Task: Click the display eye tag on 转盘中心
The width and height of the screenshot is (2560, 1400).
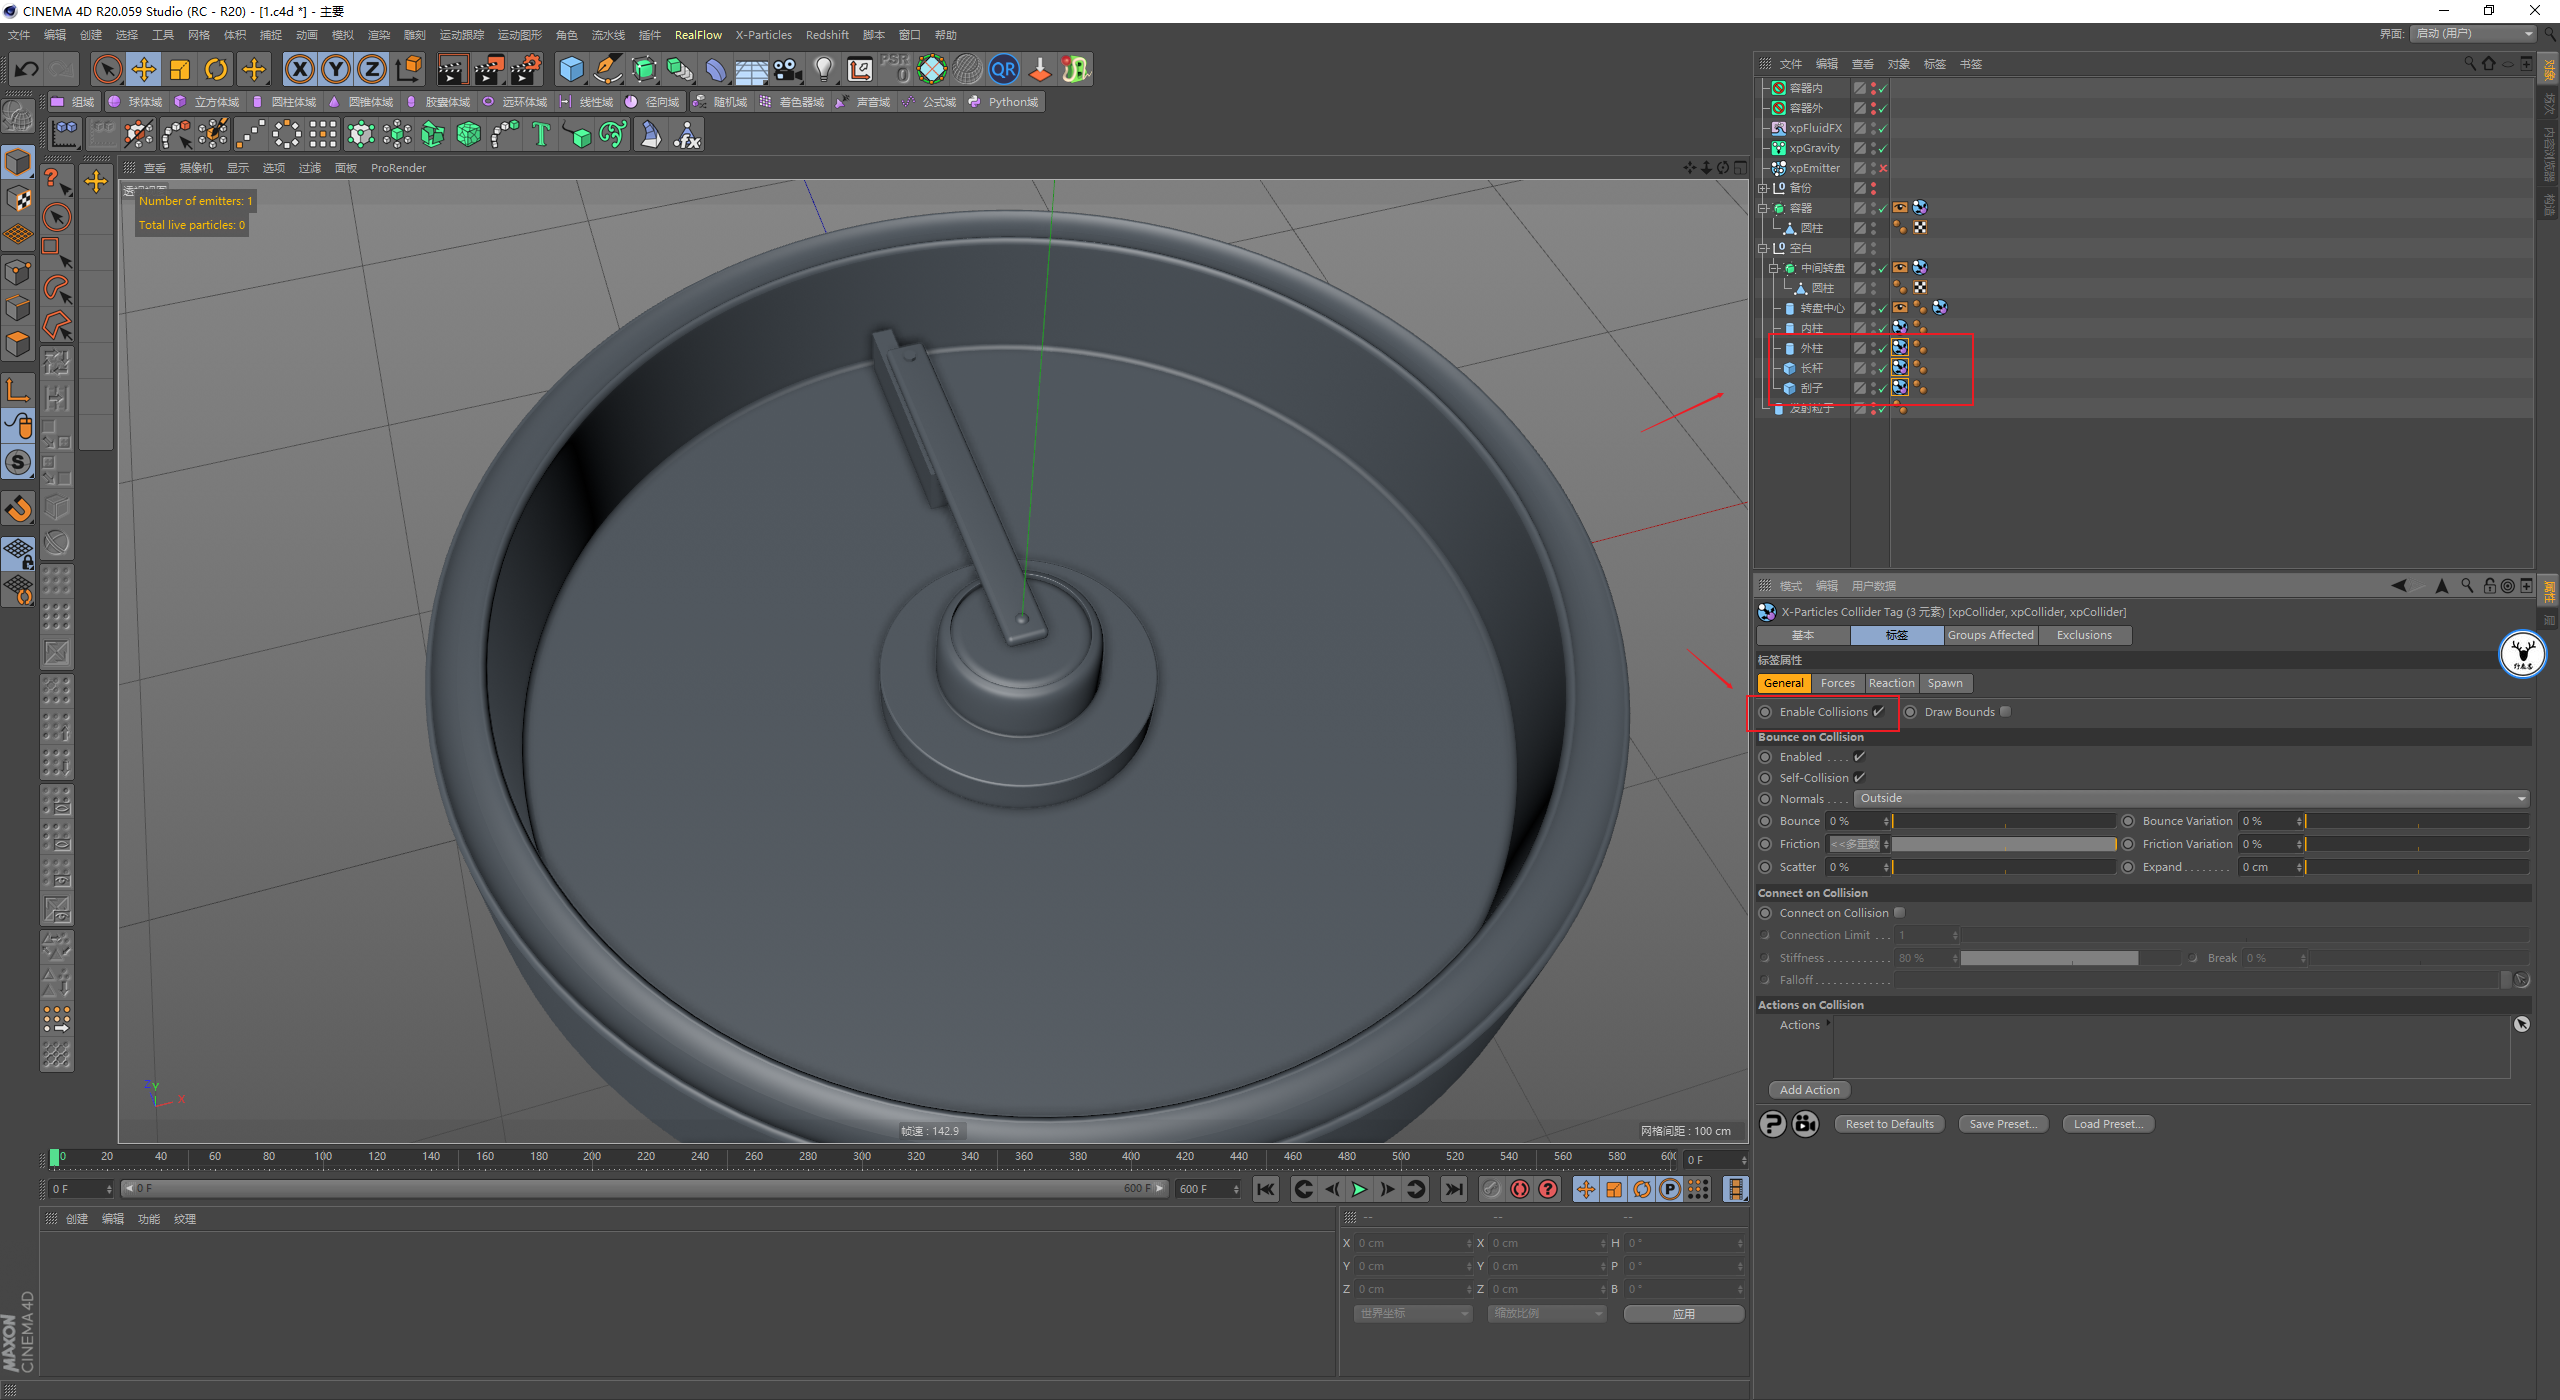Action: [x=1900, y=308]
